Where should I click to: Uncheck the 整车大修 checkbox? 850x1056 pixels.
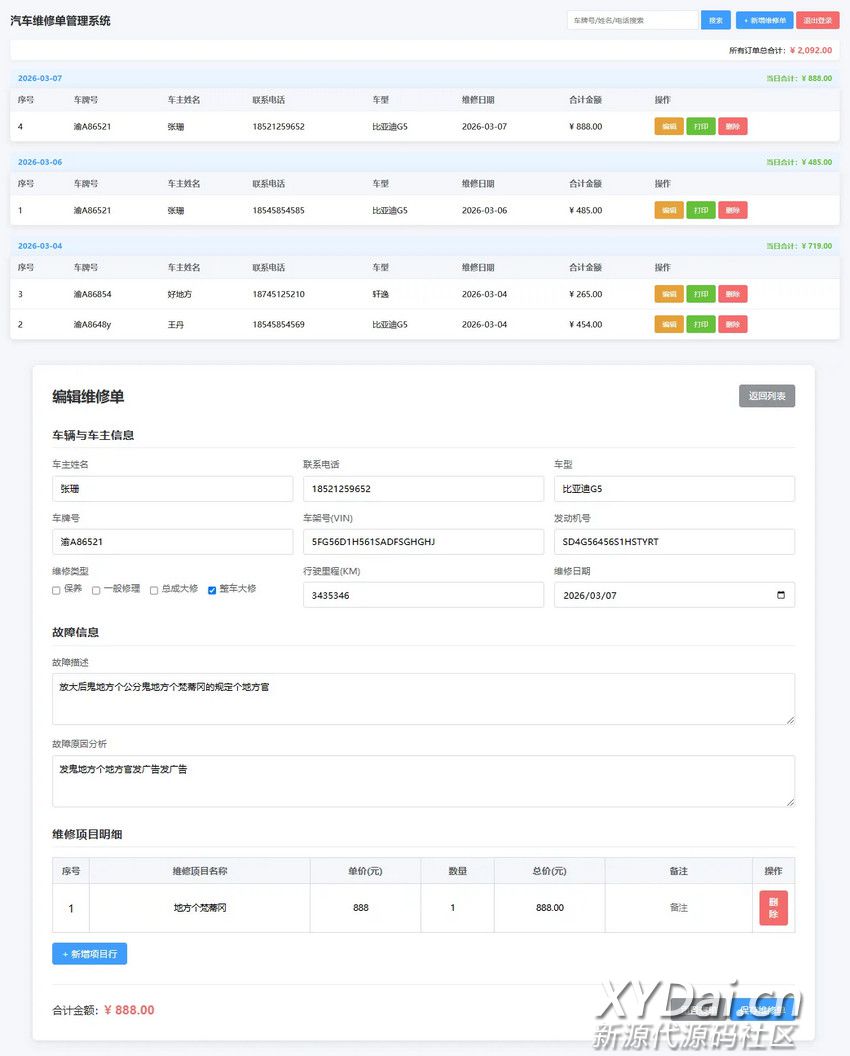pyautogui.click(x=212, y=590)
